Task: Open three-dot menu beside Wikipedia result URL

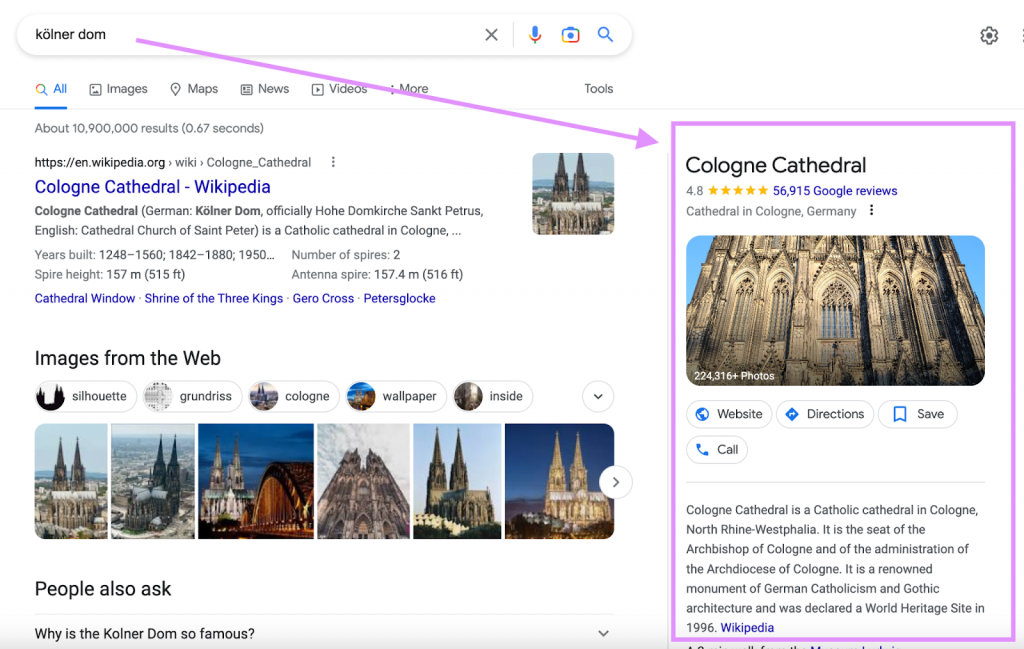Action: [x=333, y=162]
